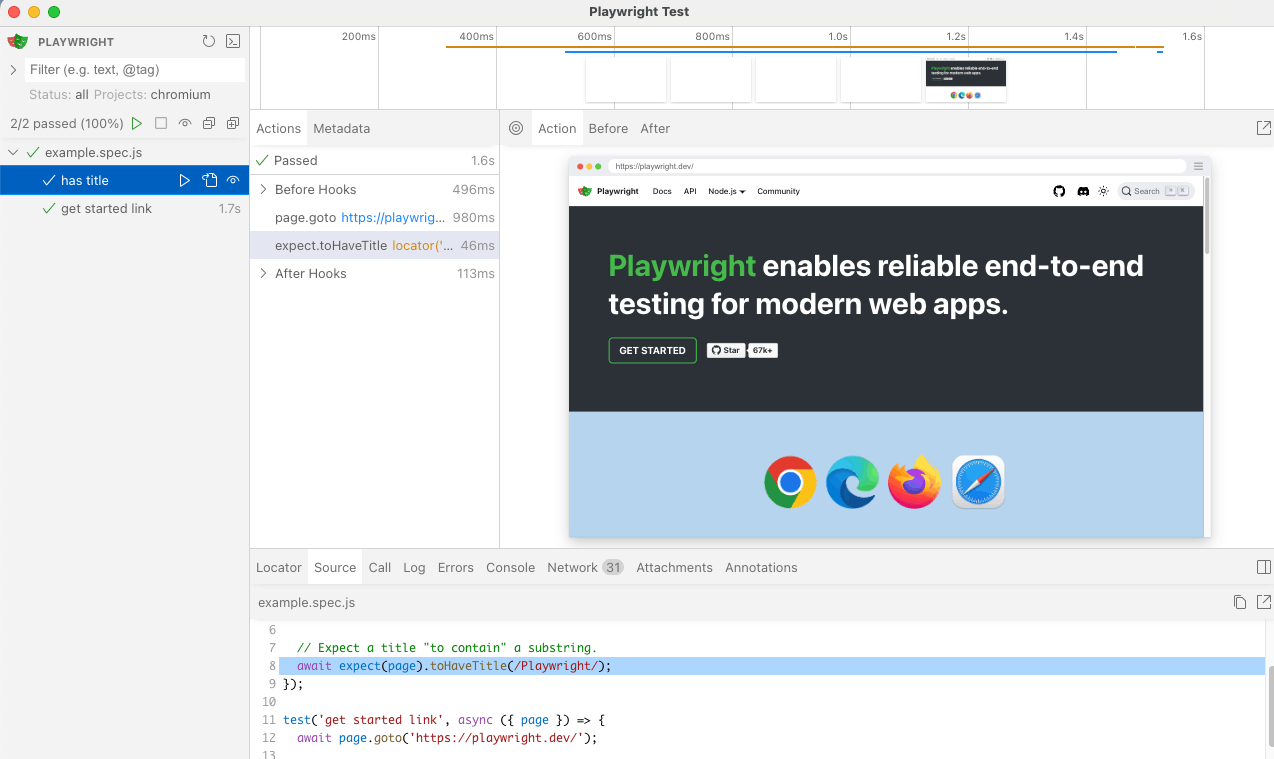This screenshot has width=1274, height=759.
Task: Open source file in editor icon
Action: (1264, 602)
